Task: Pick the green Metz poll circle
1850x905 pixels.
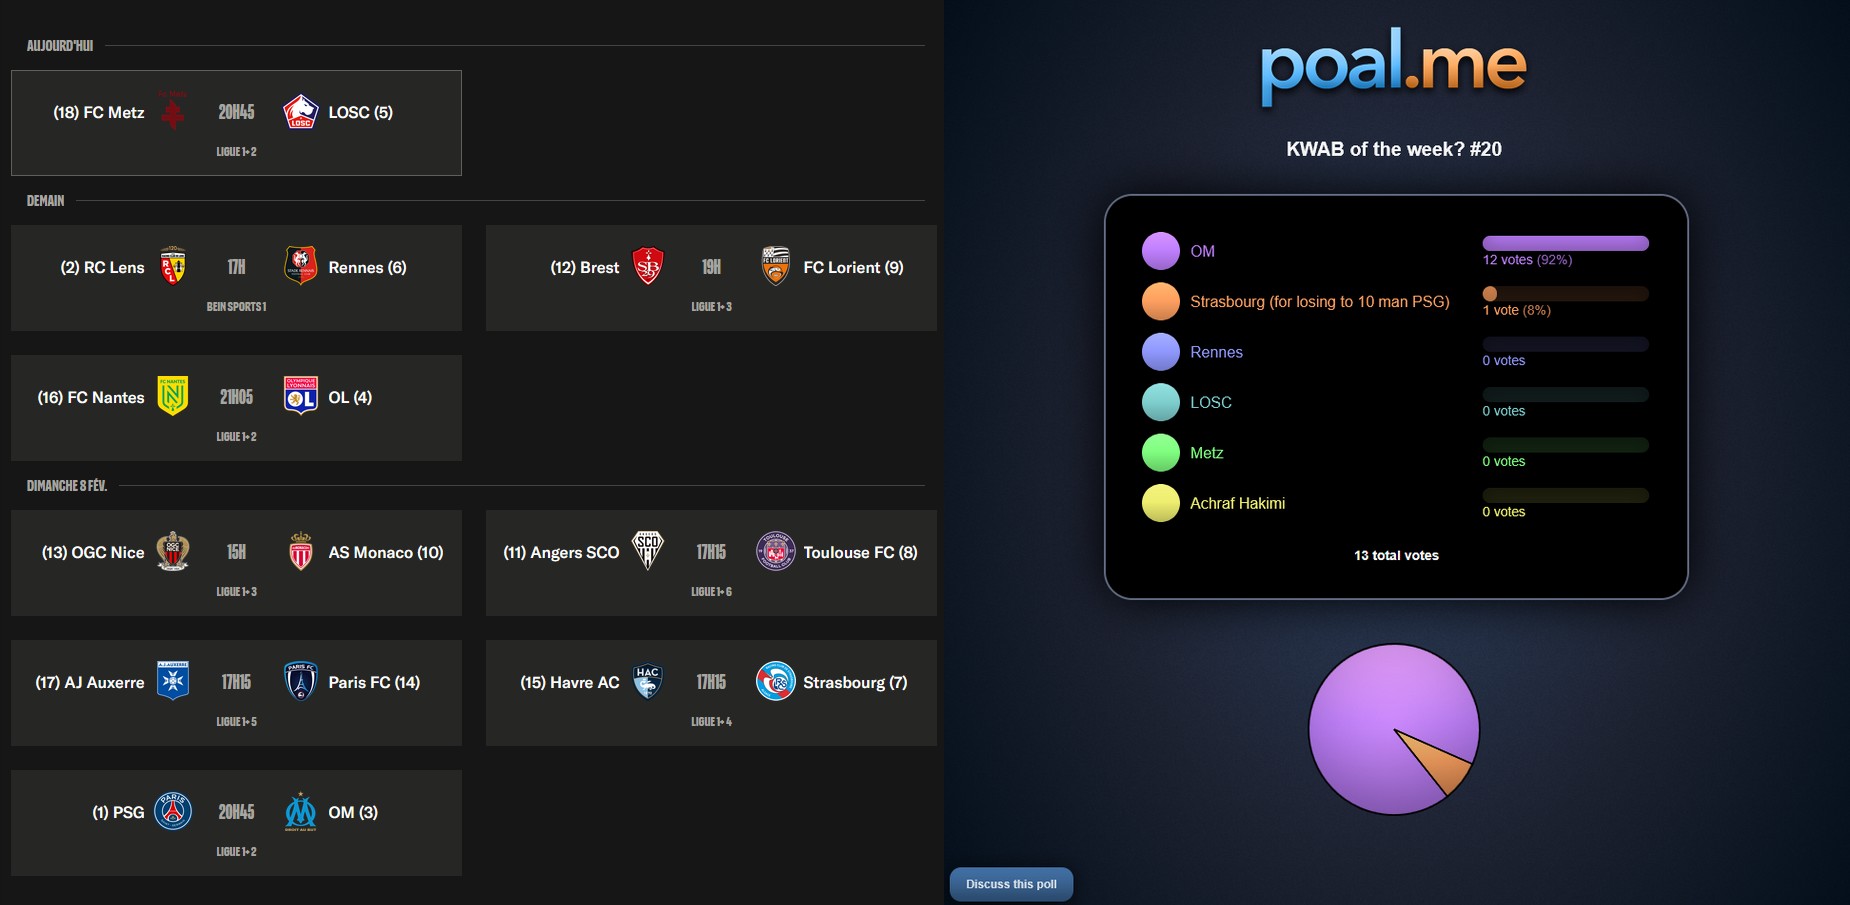Action: (1161, 453)
